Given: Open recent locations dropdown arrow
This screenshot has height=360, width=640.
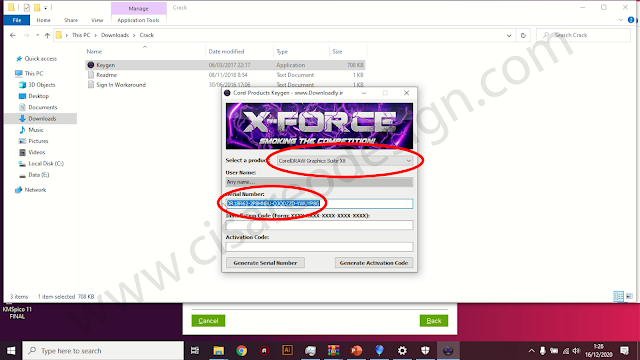Looking at the screenshot, I should pos(37,36).
